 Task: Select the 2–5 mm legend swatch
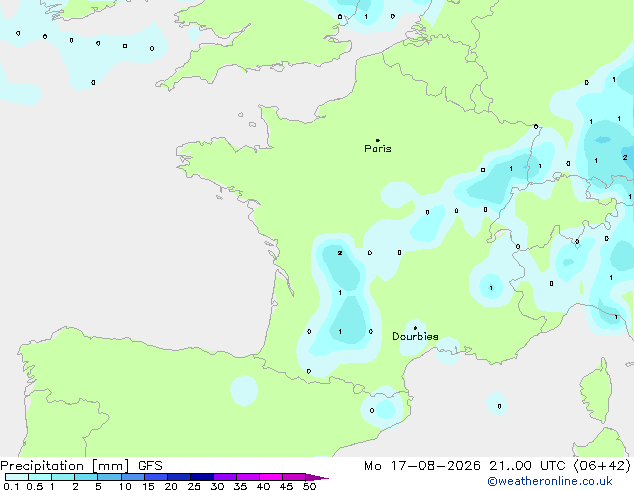pyautogui.click(x=86, y=477)
